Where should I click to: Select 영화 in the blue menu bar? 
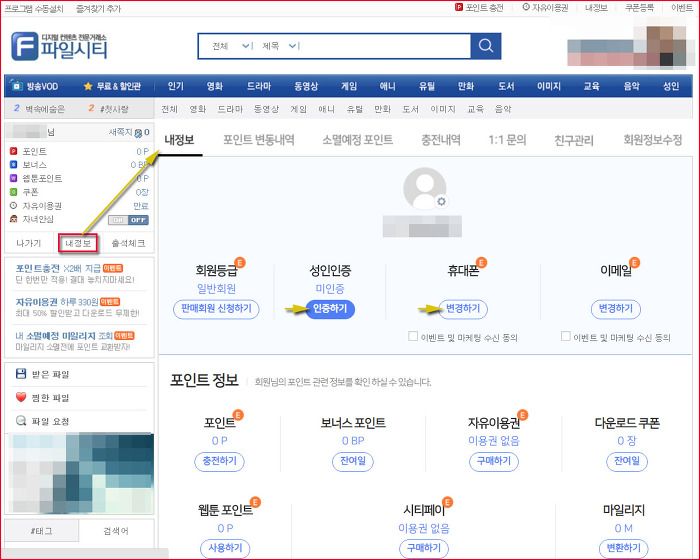(x=214, y=86)
